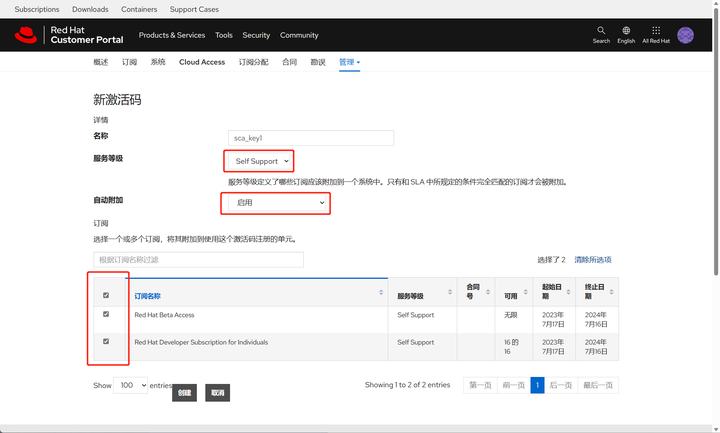This screenshot has width=720, height=433.
Task: Sort by 合同号 column arrows
Action: tap(488, 292)
